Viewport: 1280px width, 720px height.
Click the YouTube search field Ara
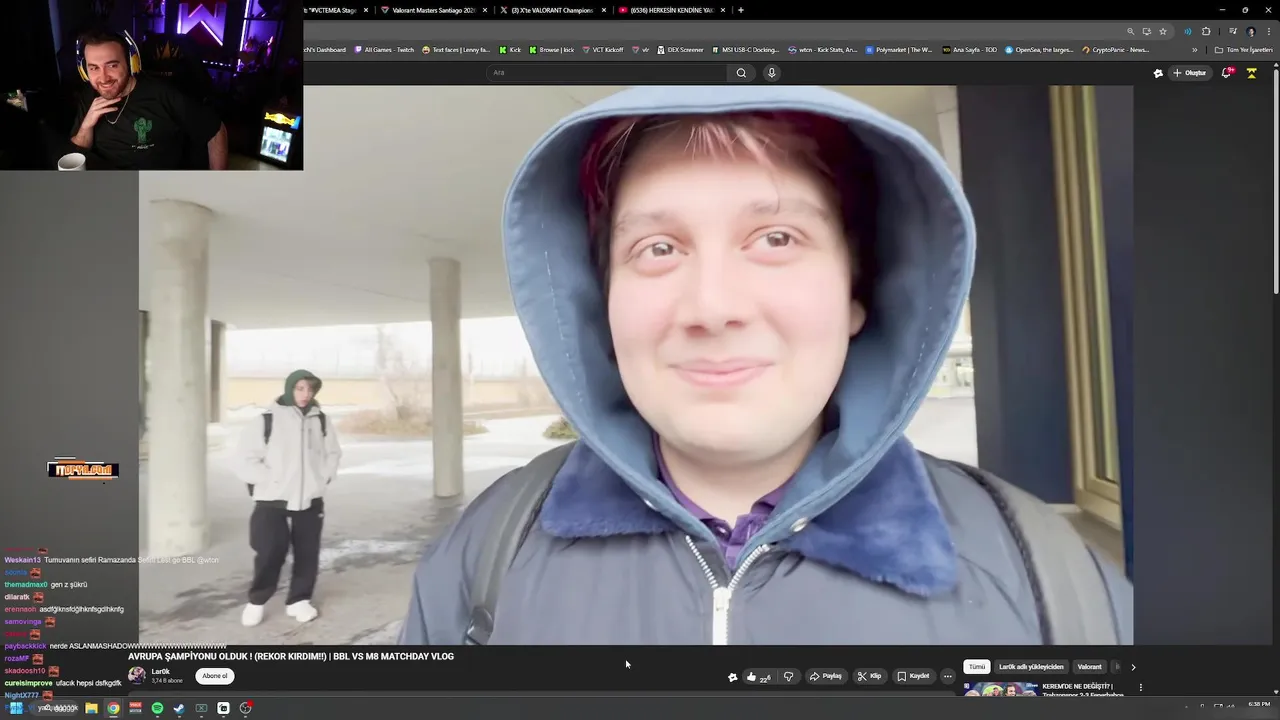tap(606, 72)
